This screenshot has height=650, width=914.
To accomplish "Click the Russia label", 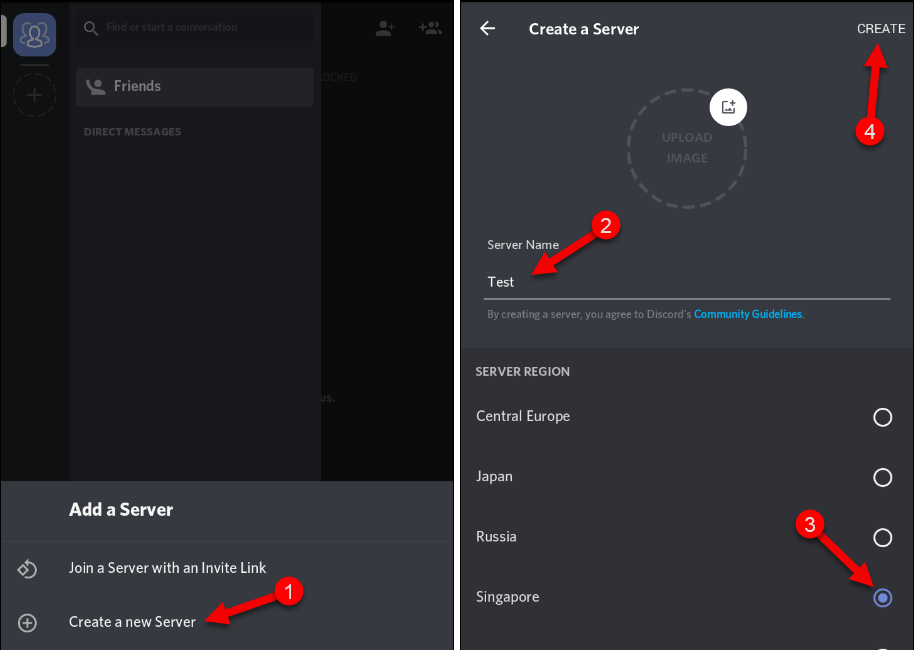I will (x=496, y=536).
